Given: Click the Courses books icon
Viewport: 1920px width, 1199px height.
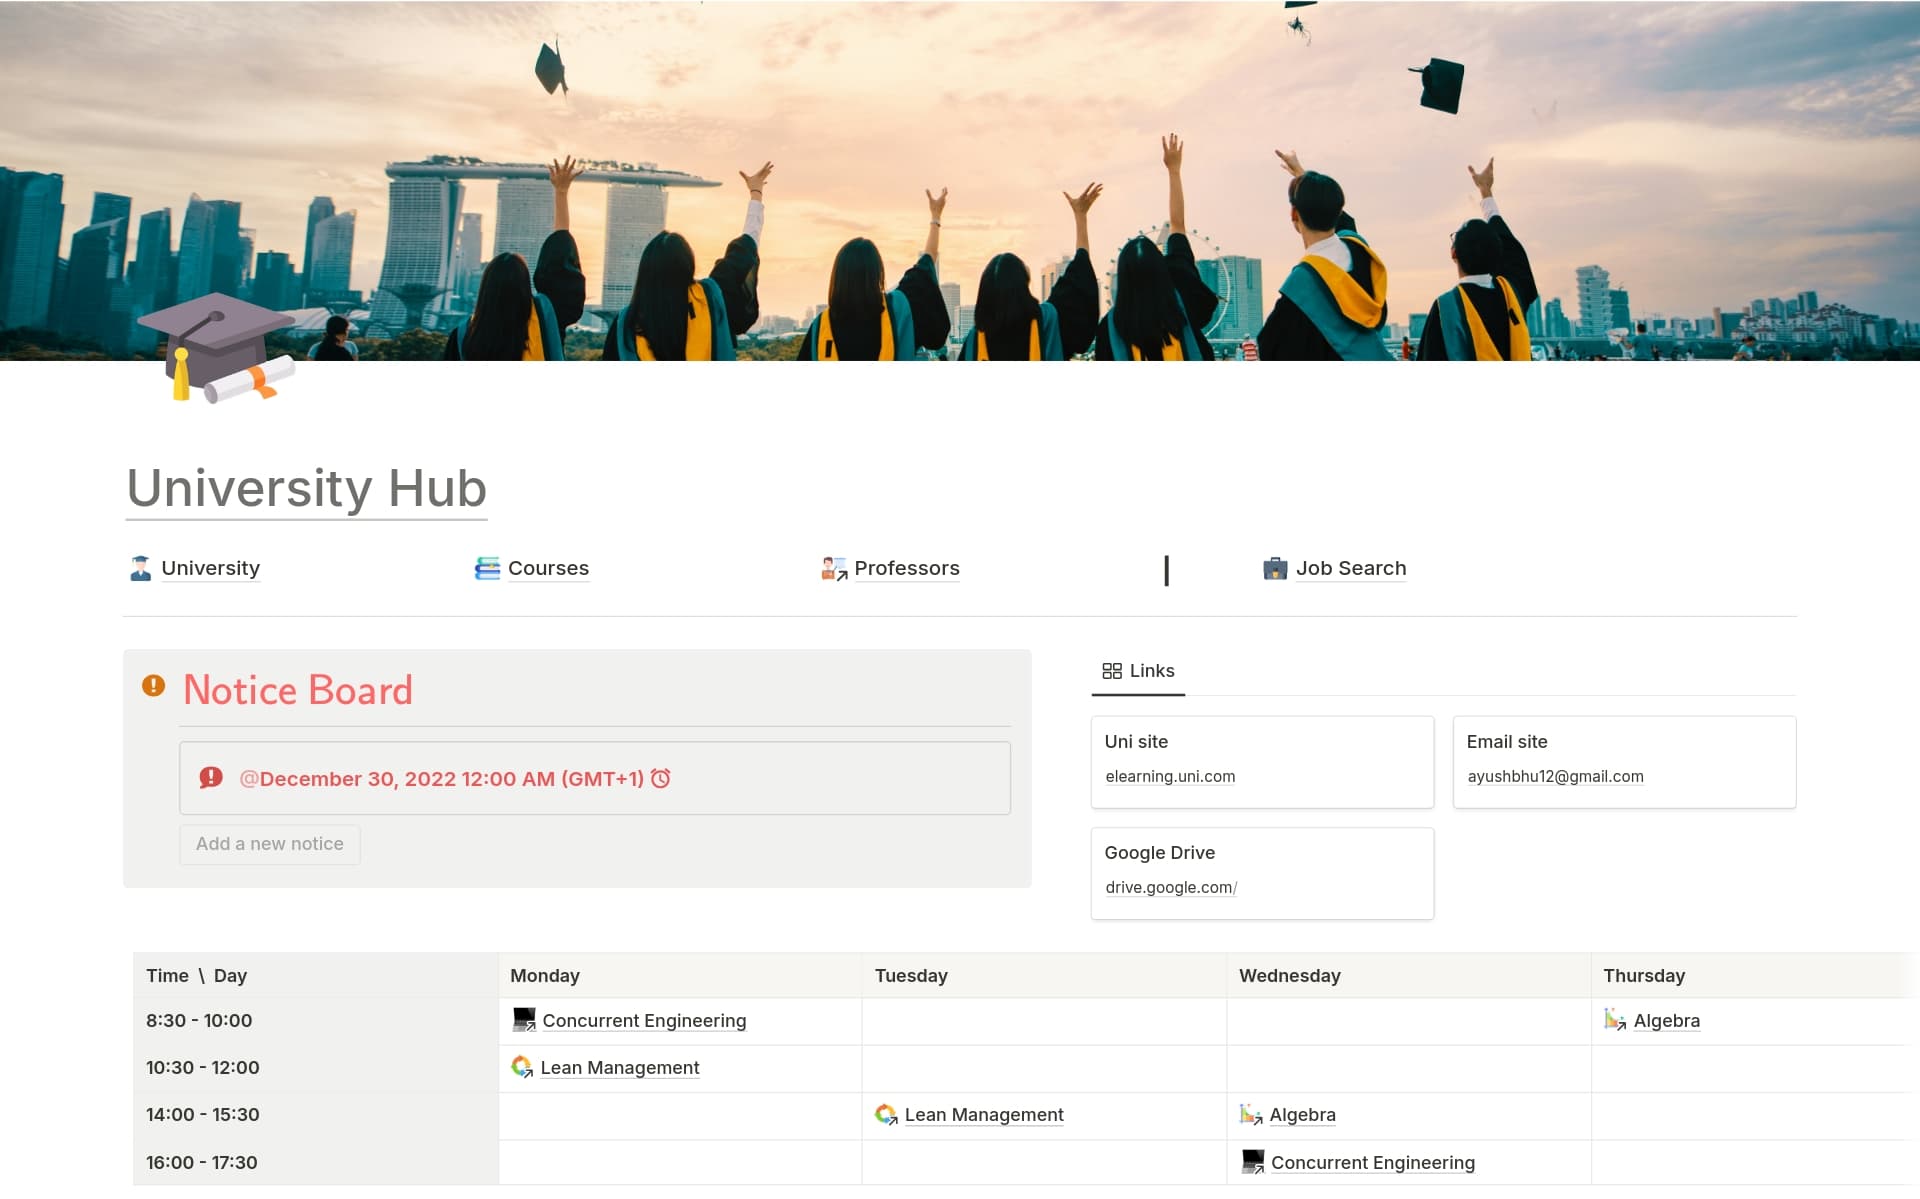Looking at the screenshot, I should coord(487,568).
